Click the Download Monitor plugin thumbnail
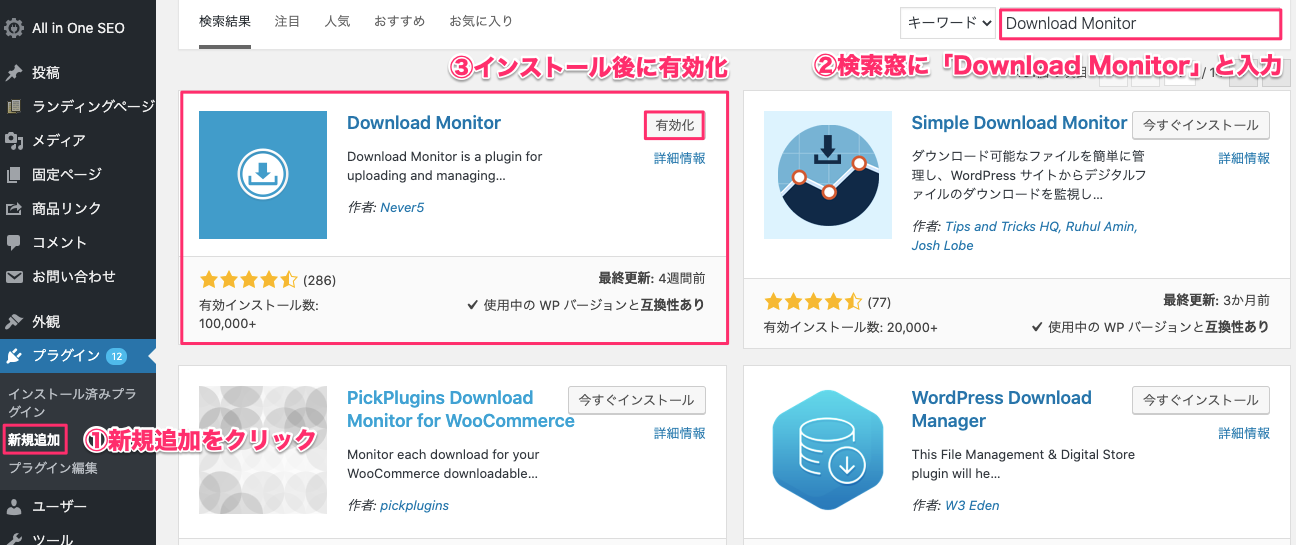Viewport: 1296px width, 545px height. tap(263, 175)
